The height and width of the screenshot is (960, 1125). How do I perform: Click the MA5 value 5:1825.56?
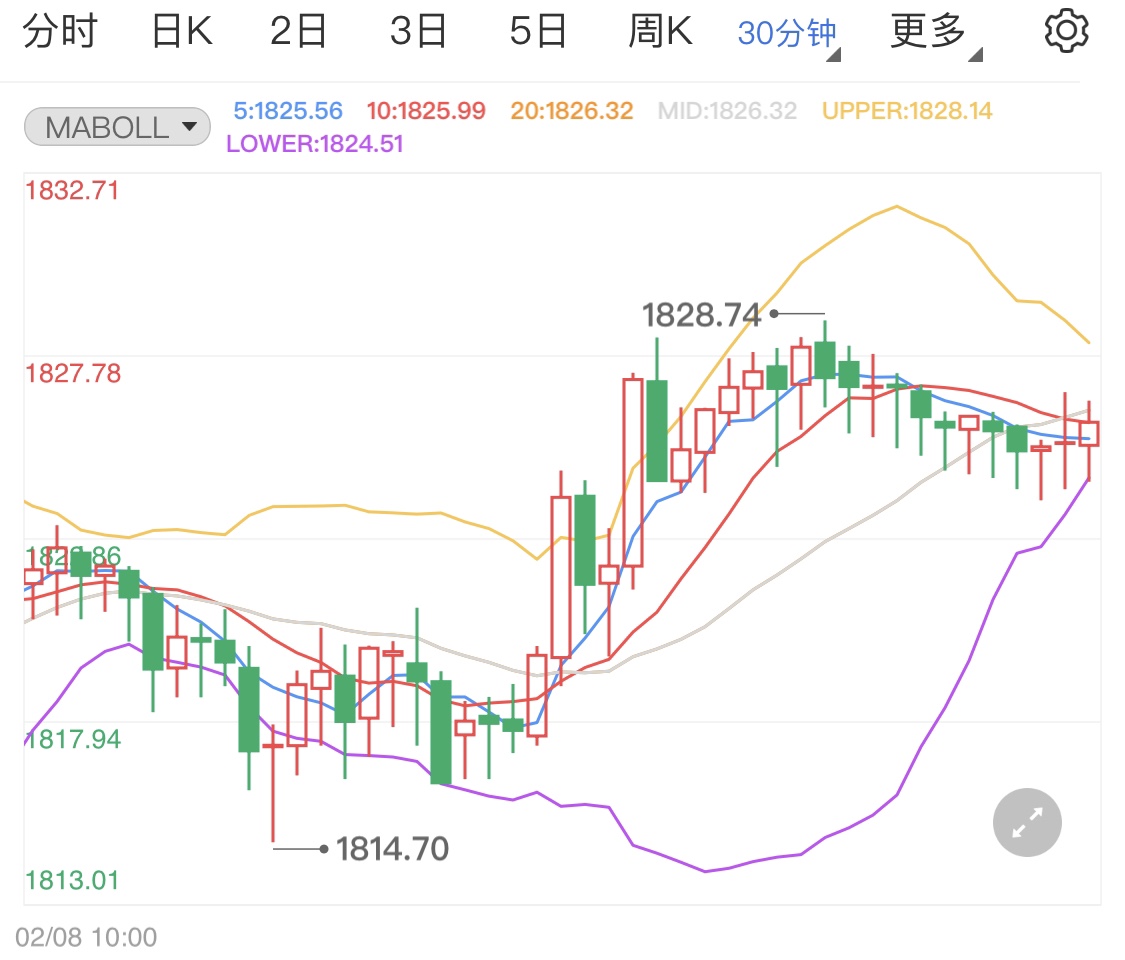(288, 110)
